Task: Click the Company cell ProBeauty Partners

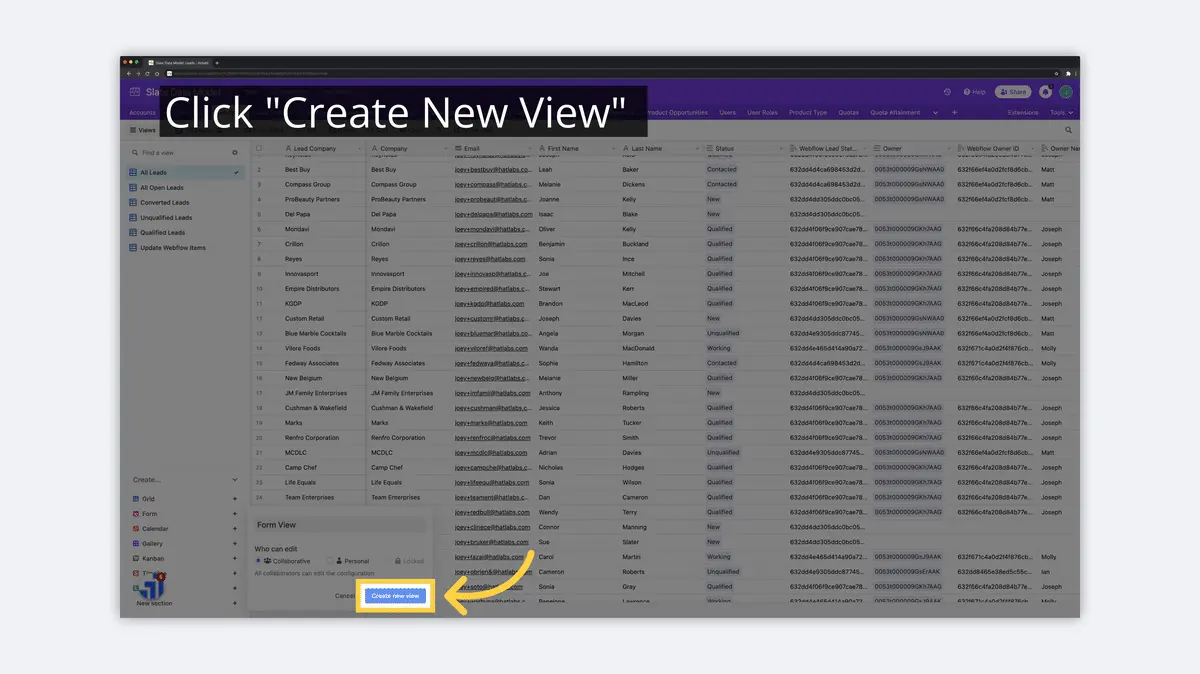Action: coord(397,199)
